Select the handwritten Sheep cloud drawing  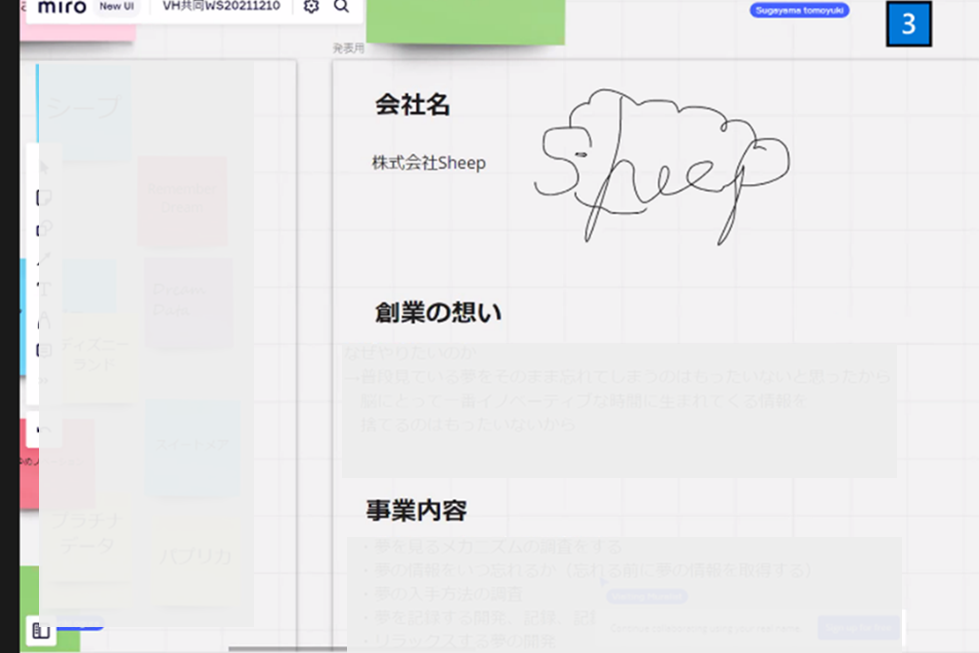(x=660, y=165)
